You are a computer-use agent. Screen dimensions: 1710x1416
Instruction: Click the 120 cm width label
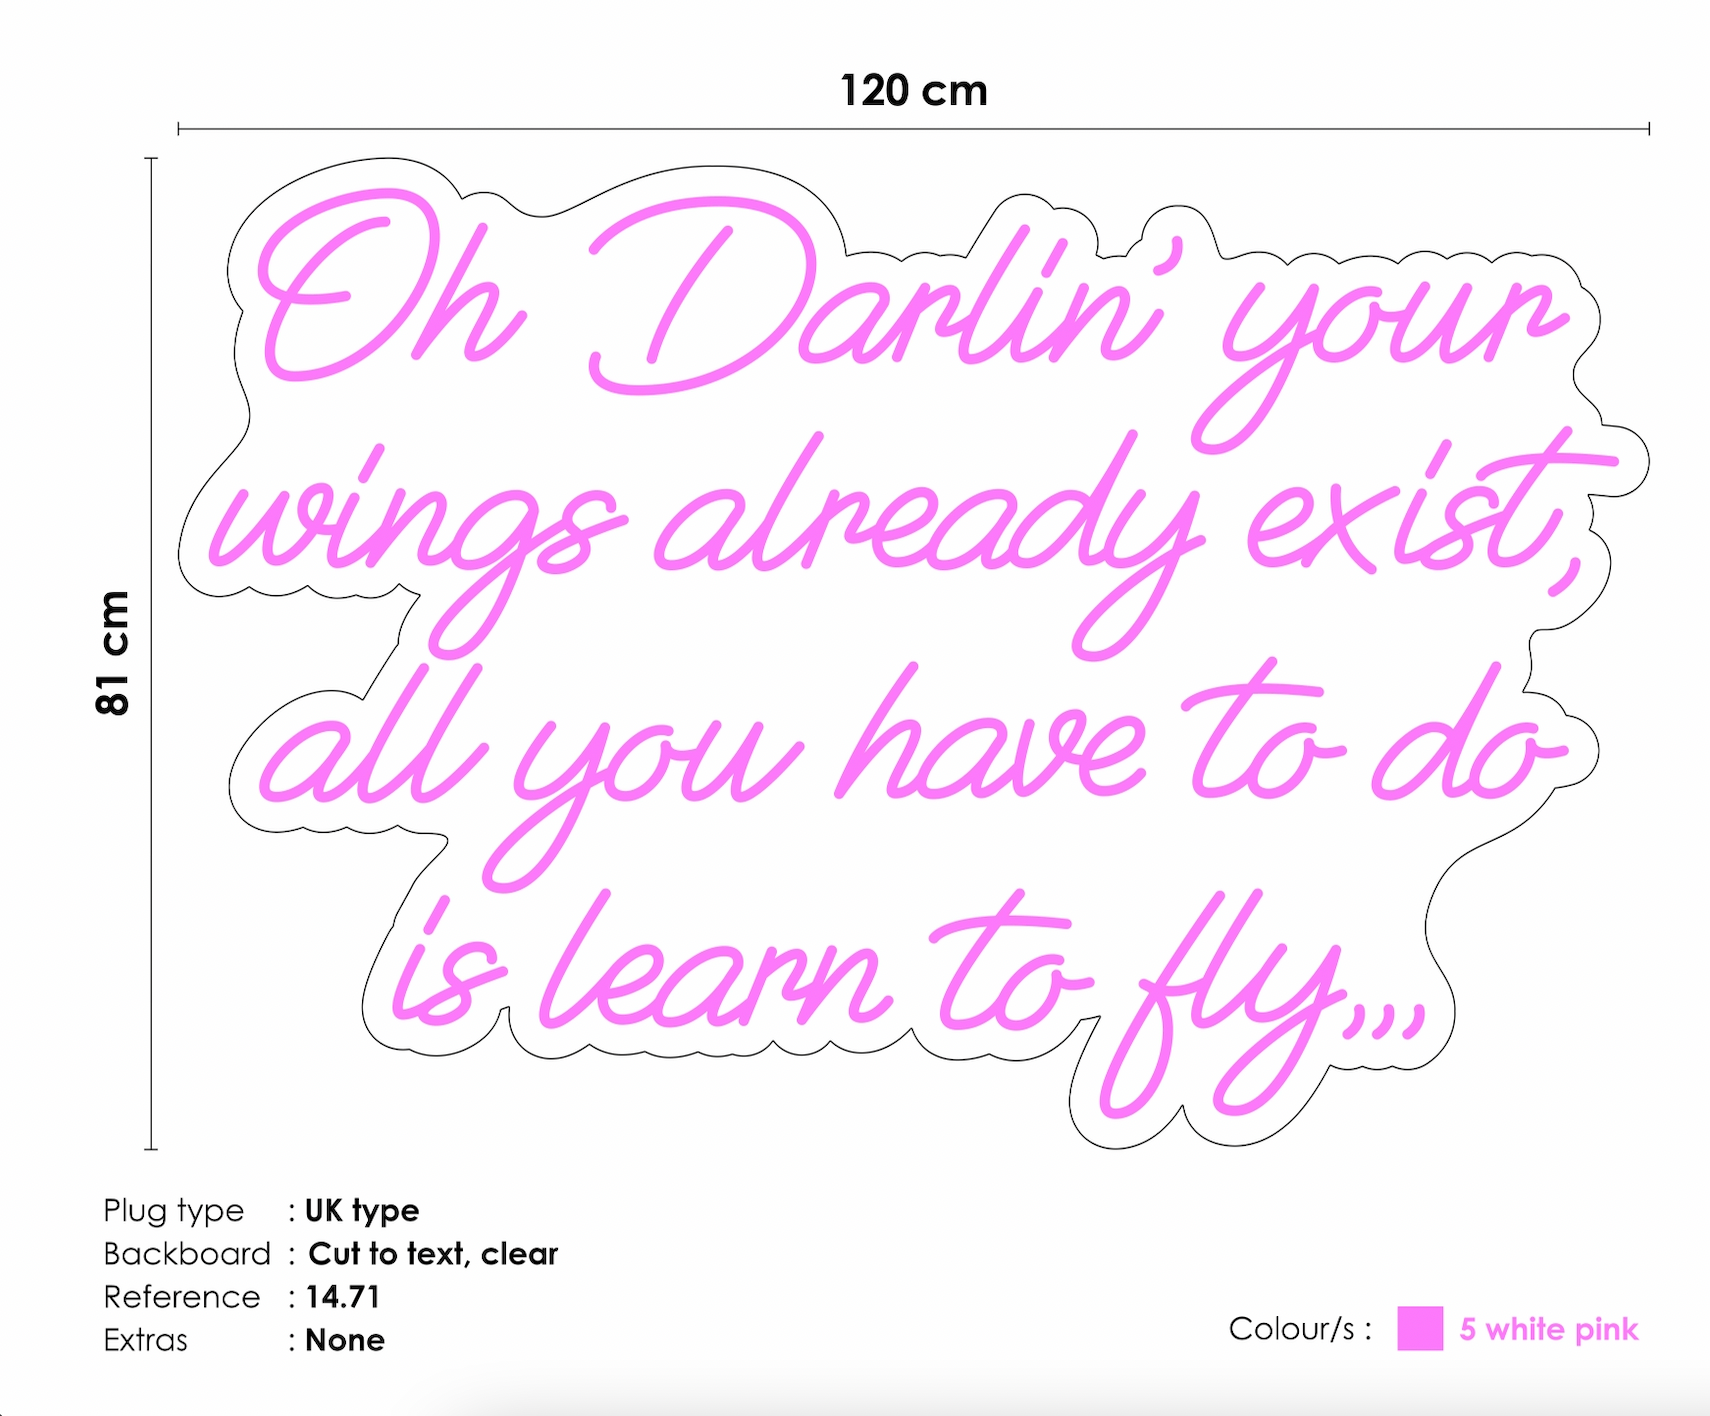914,91
